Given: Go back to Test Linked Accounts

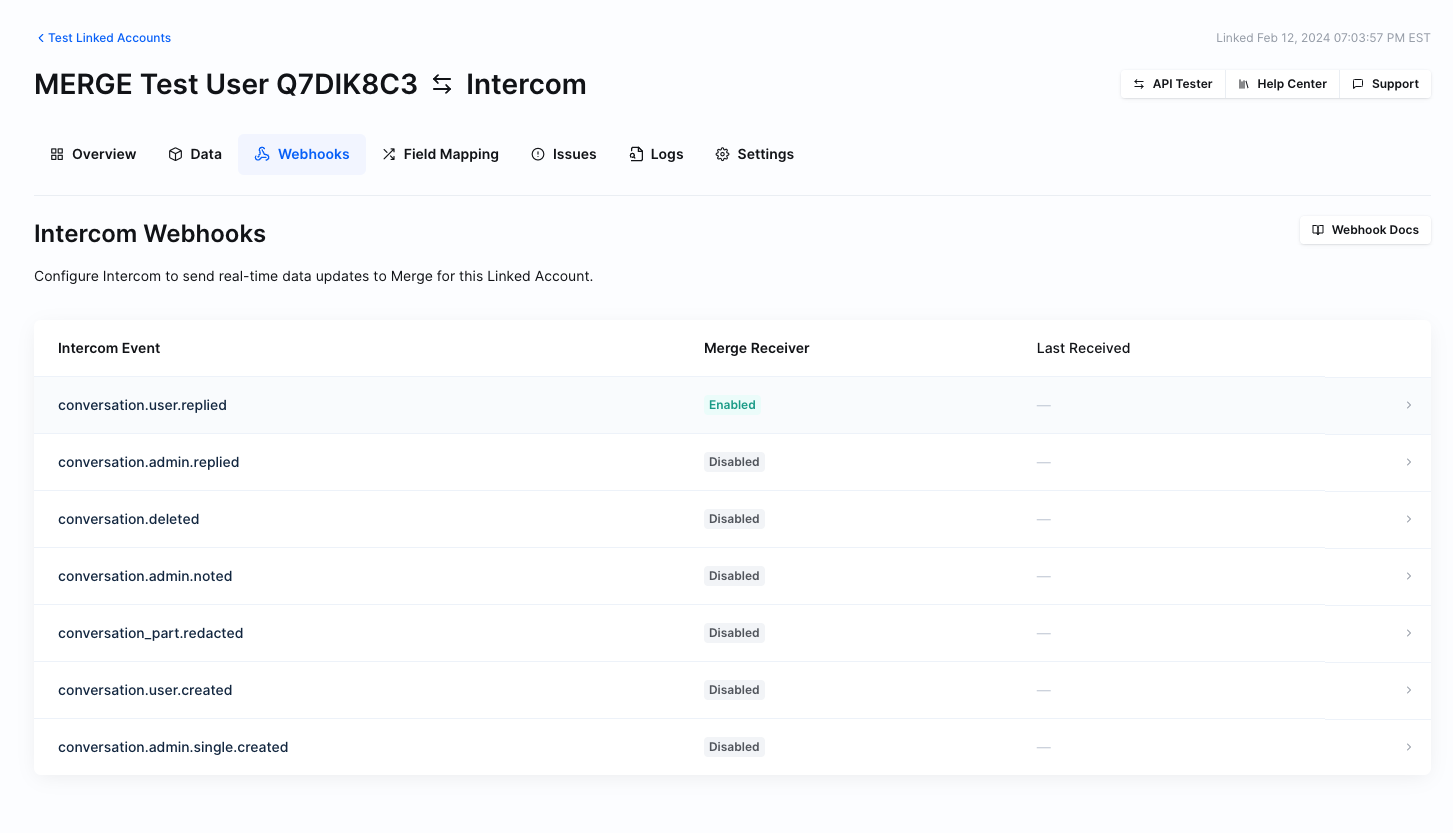Looking at the screenshot, I should click(x=109, y=38).
